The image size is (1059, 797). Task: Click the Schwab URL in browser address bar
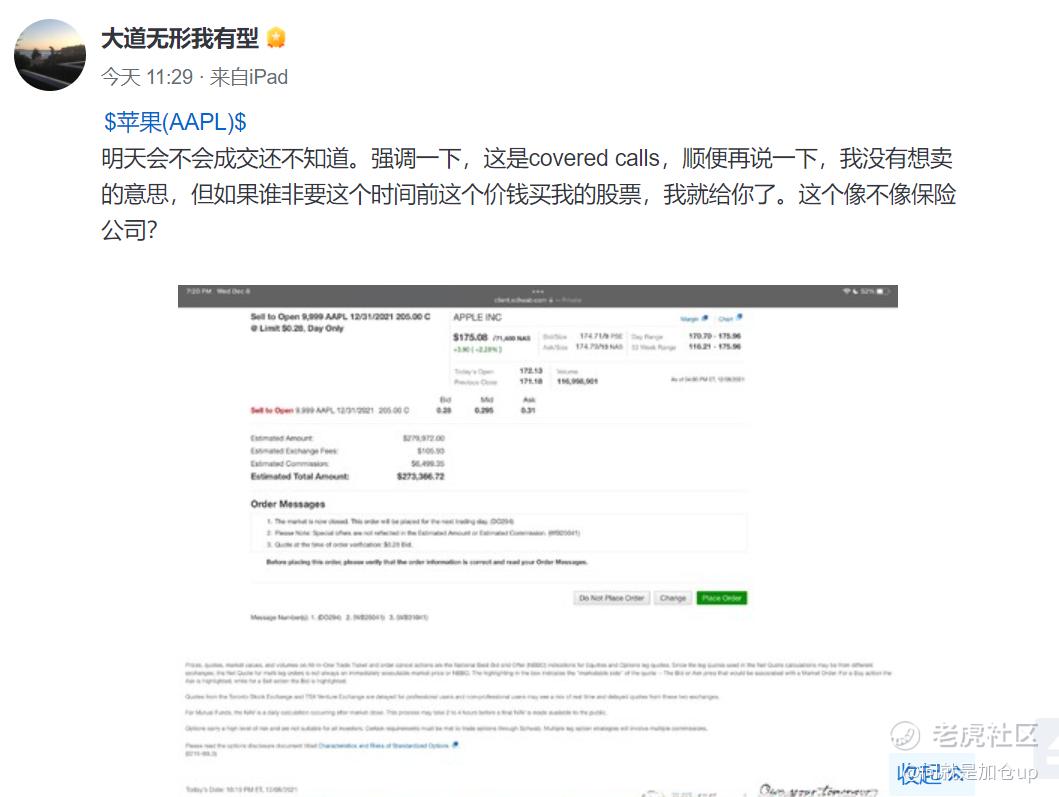[x=538, y=300]
